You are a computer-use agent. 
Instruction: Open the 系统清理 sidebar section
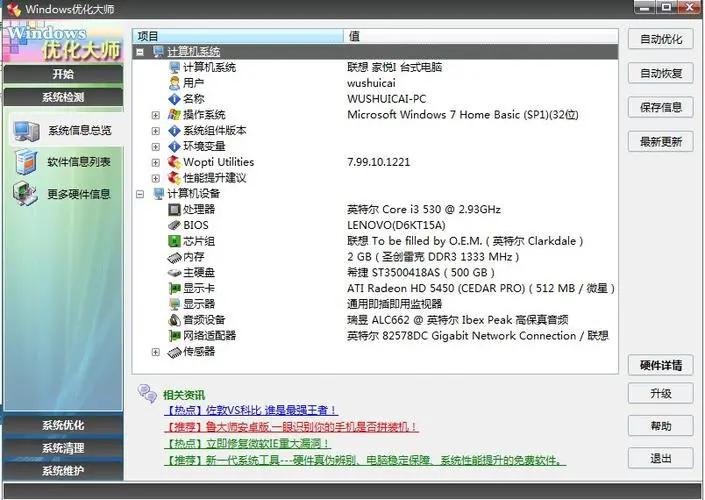pyautogui.click(x=63, y=448)
